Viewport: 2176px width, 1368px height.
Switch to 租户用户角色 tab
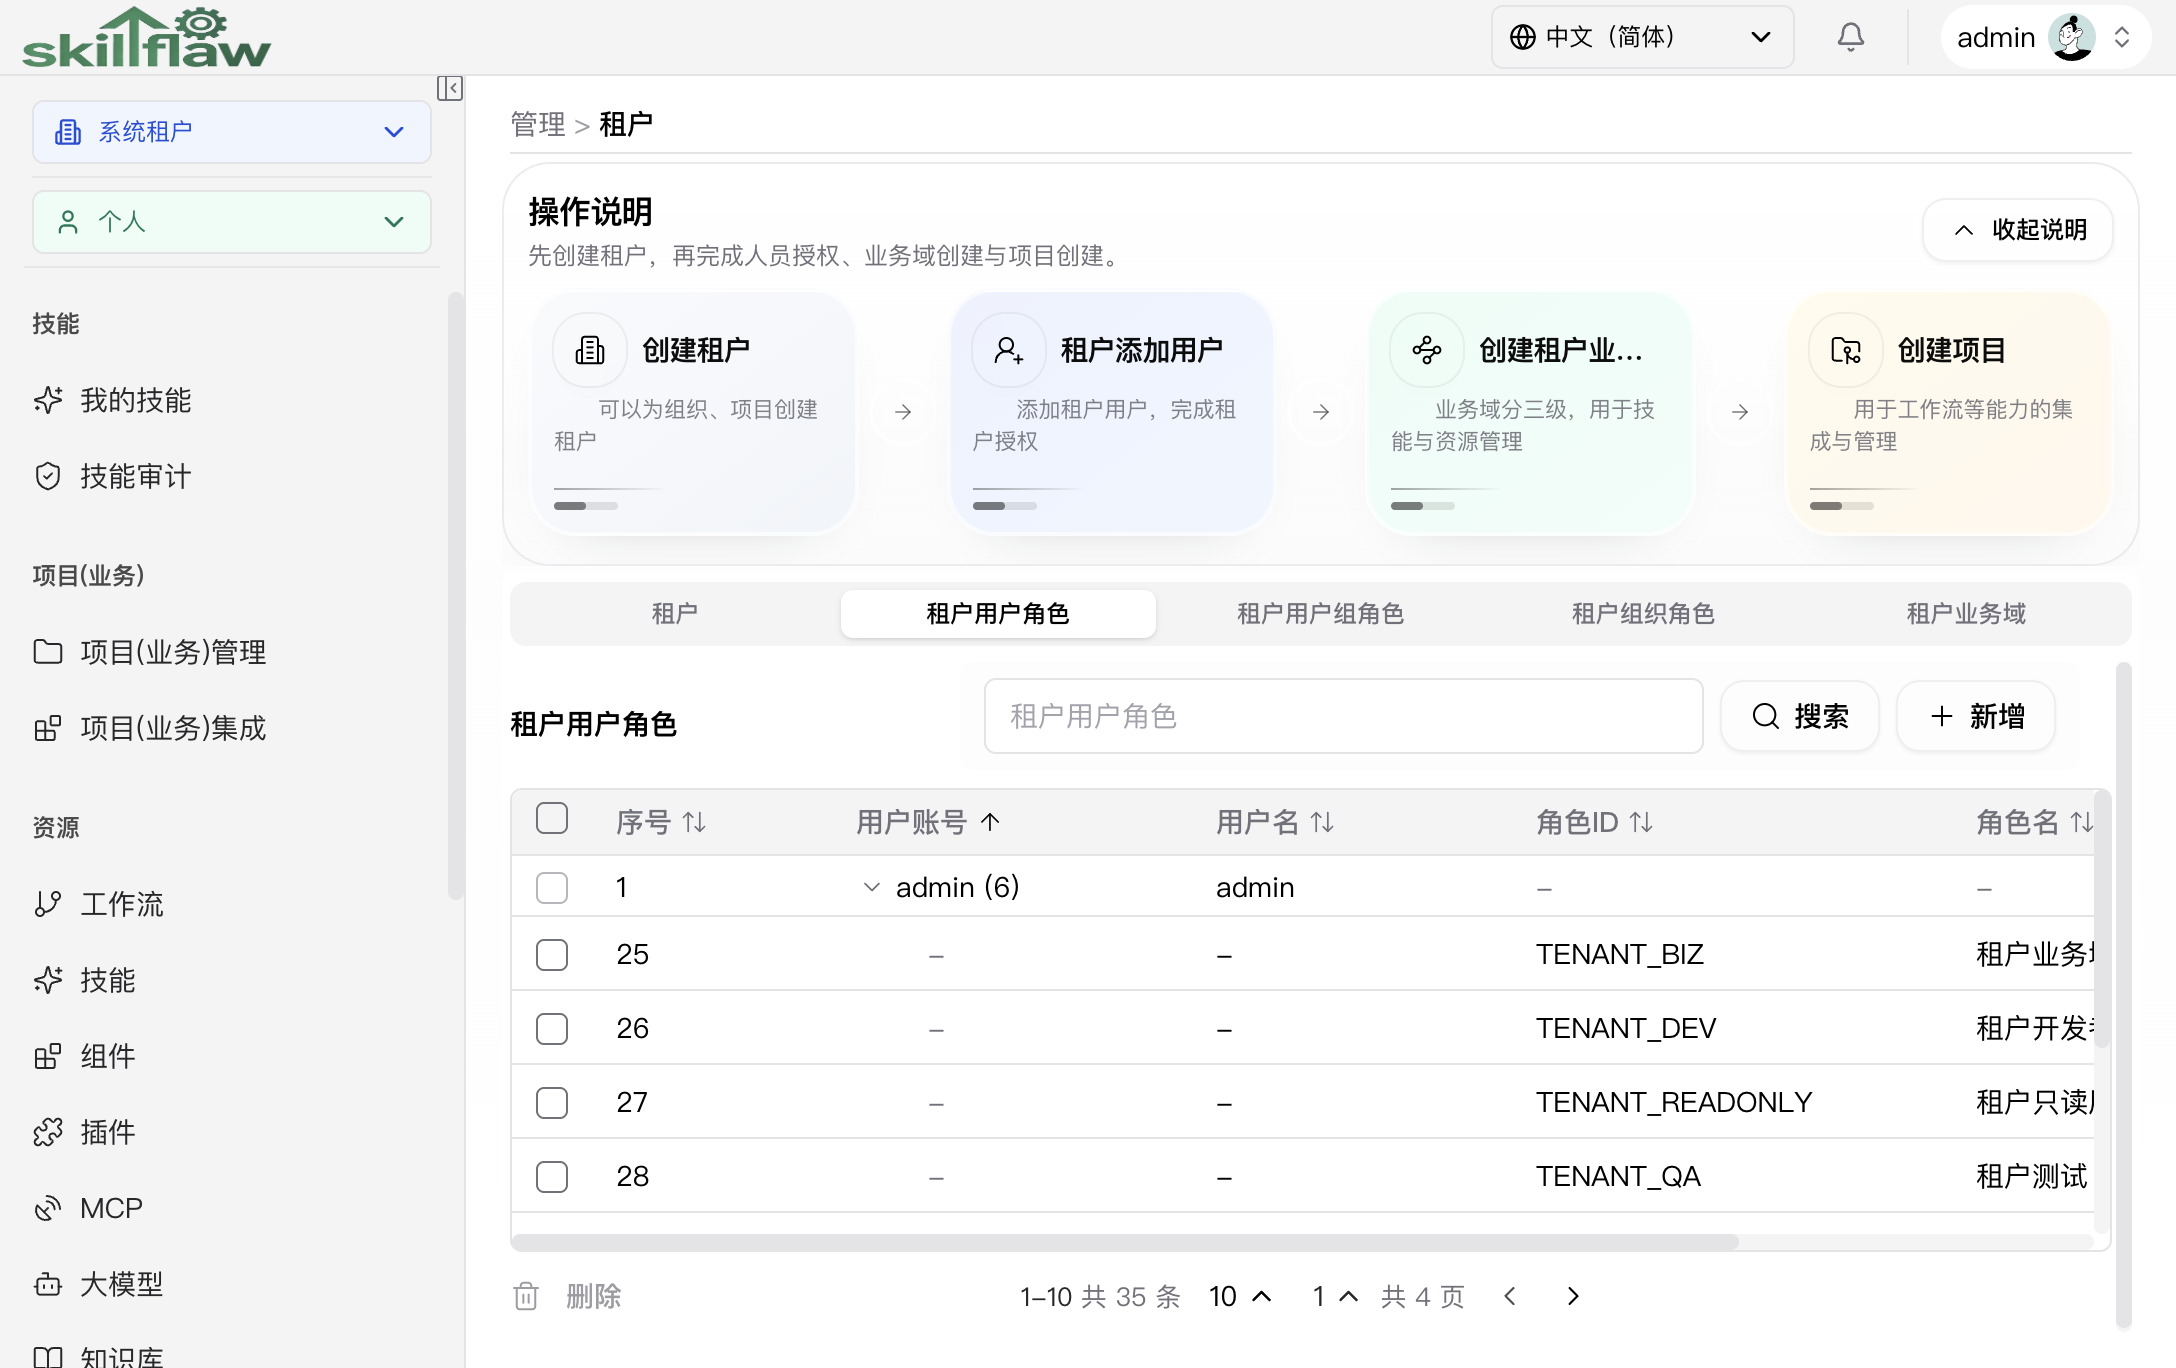[998, 613]
